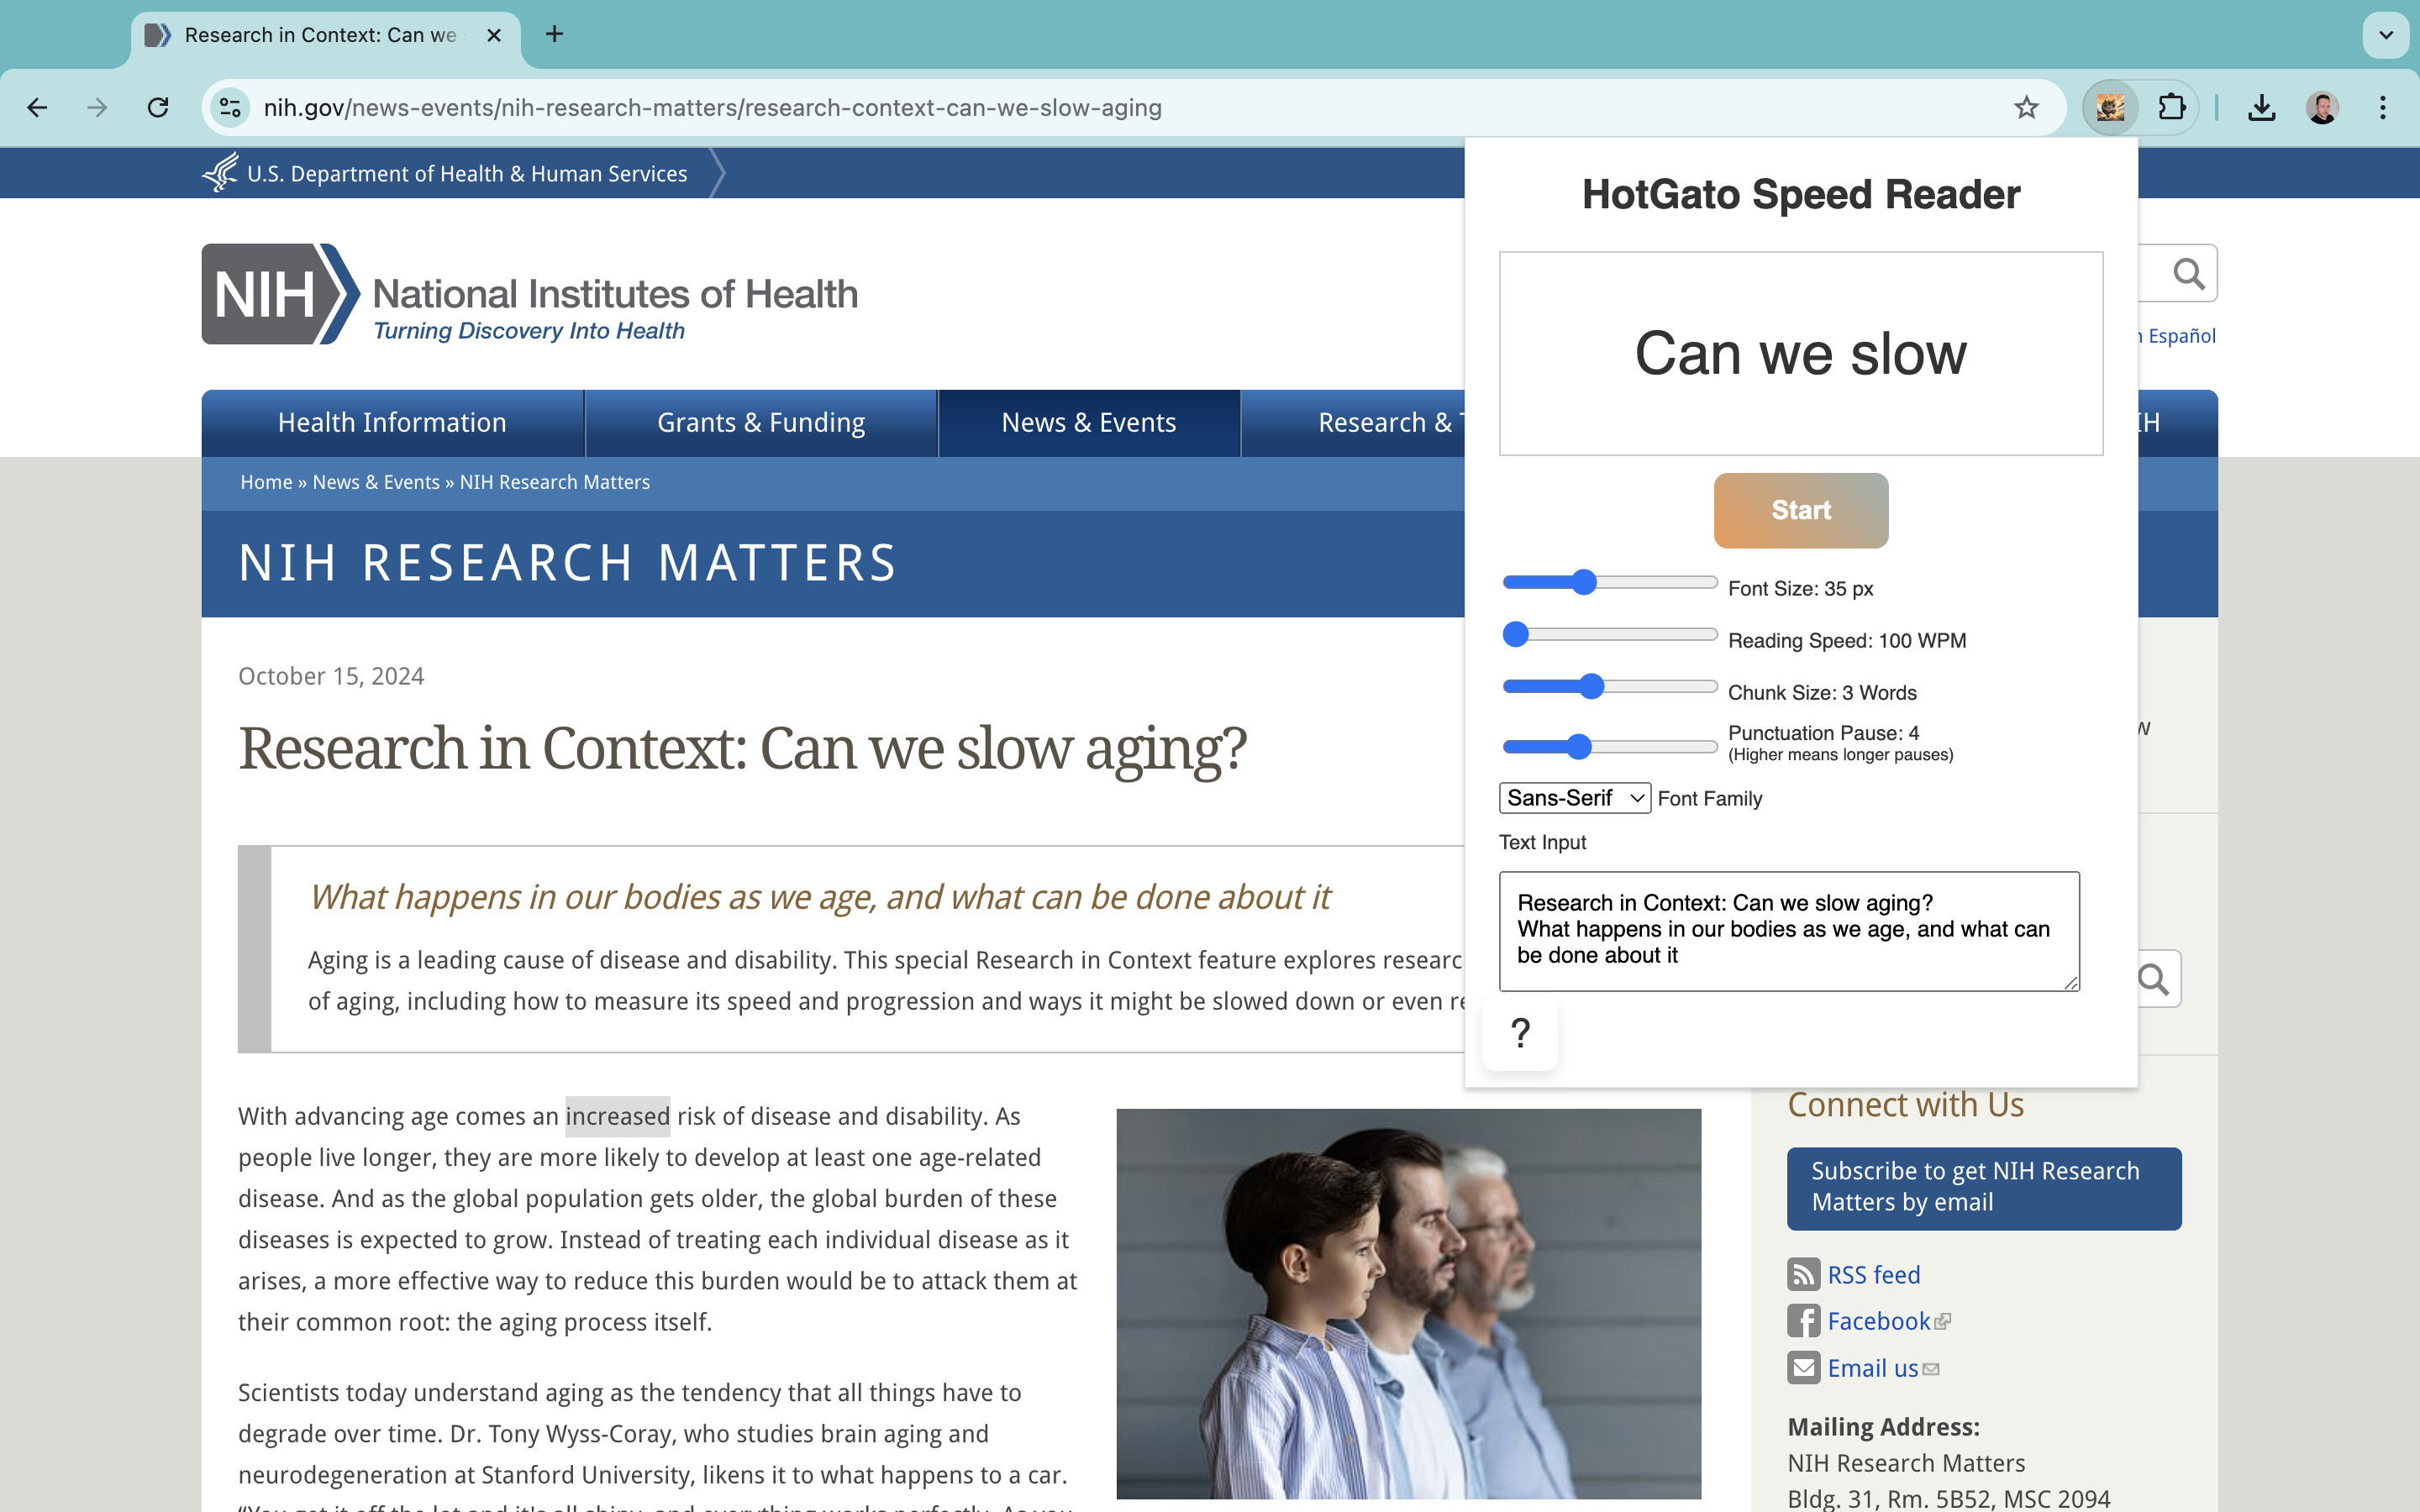The image size is (2420, 1512).
Task: Close the Research in Context tab
Action: 493,35
